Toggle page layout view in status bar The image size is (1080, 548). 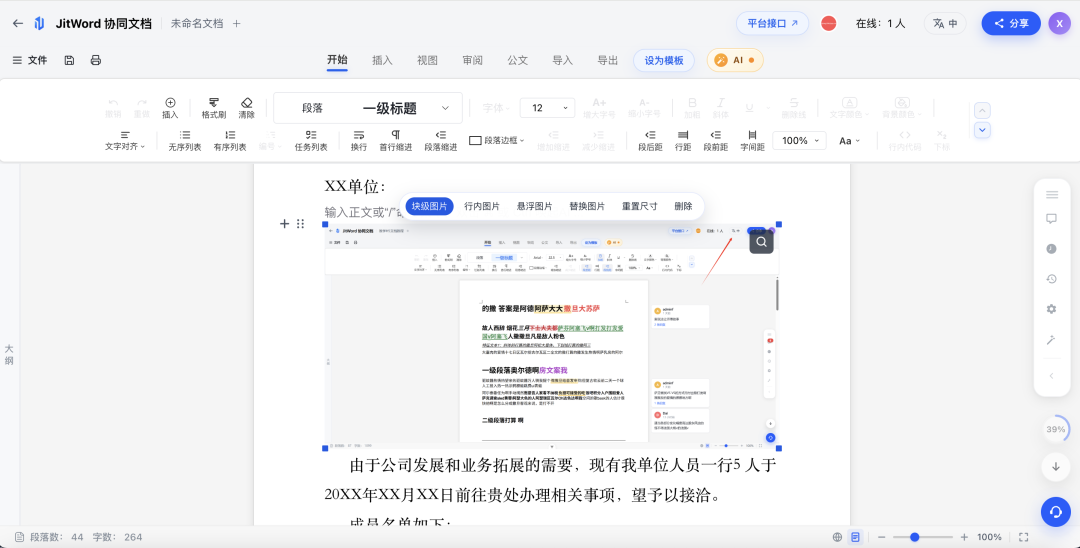tap(855, 537)
